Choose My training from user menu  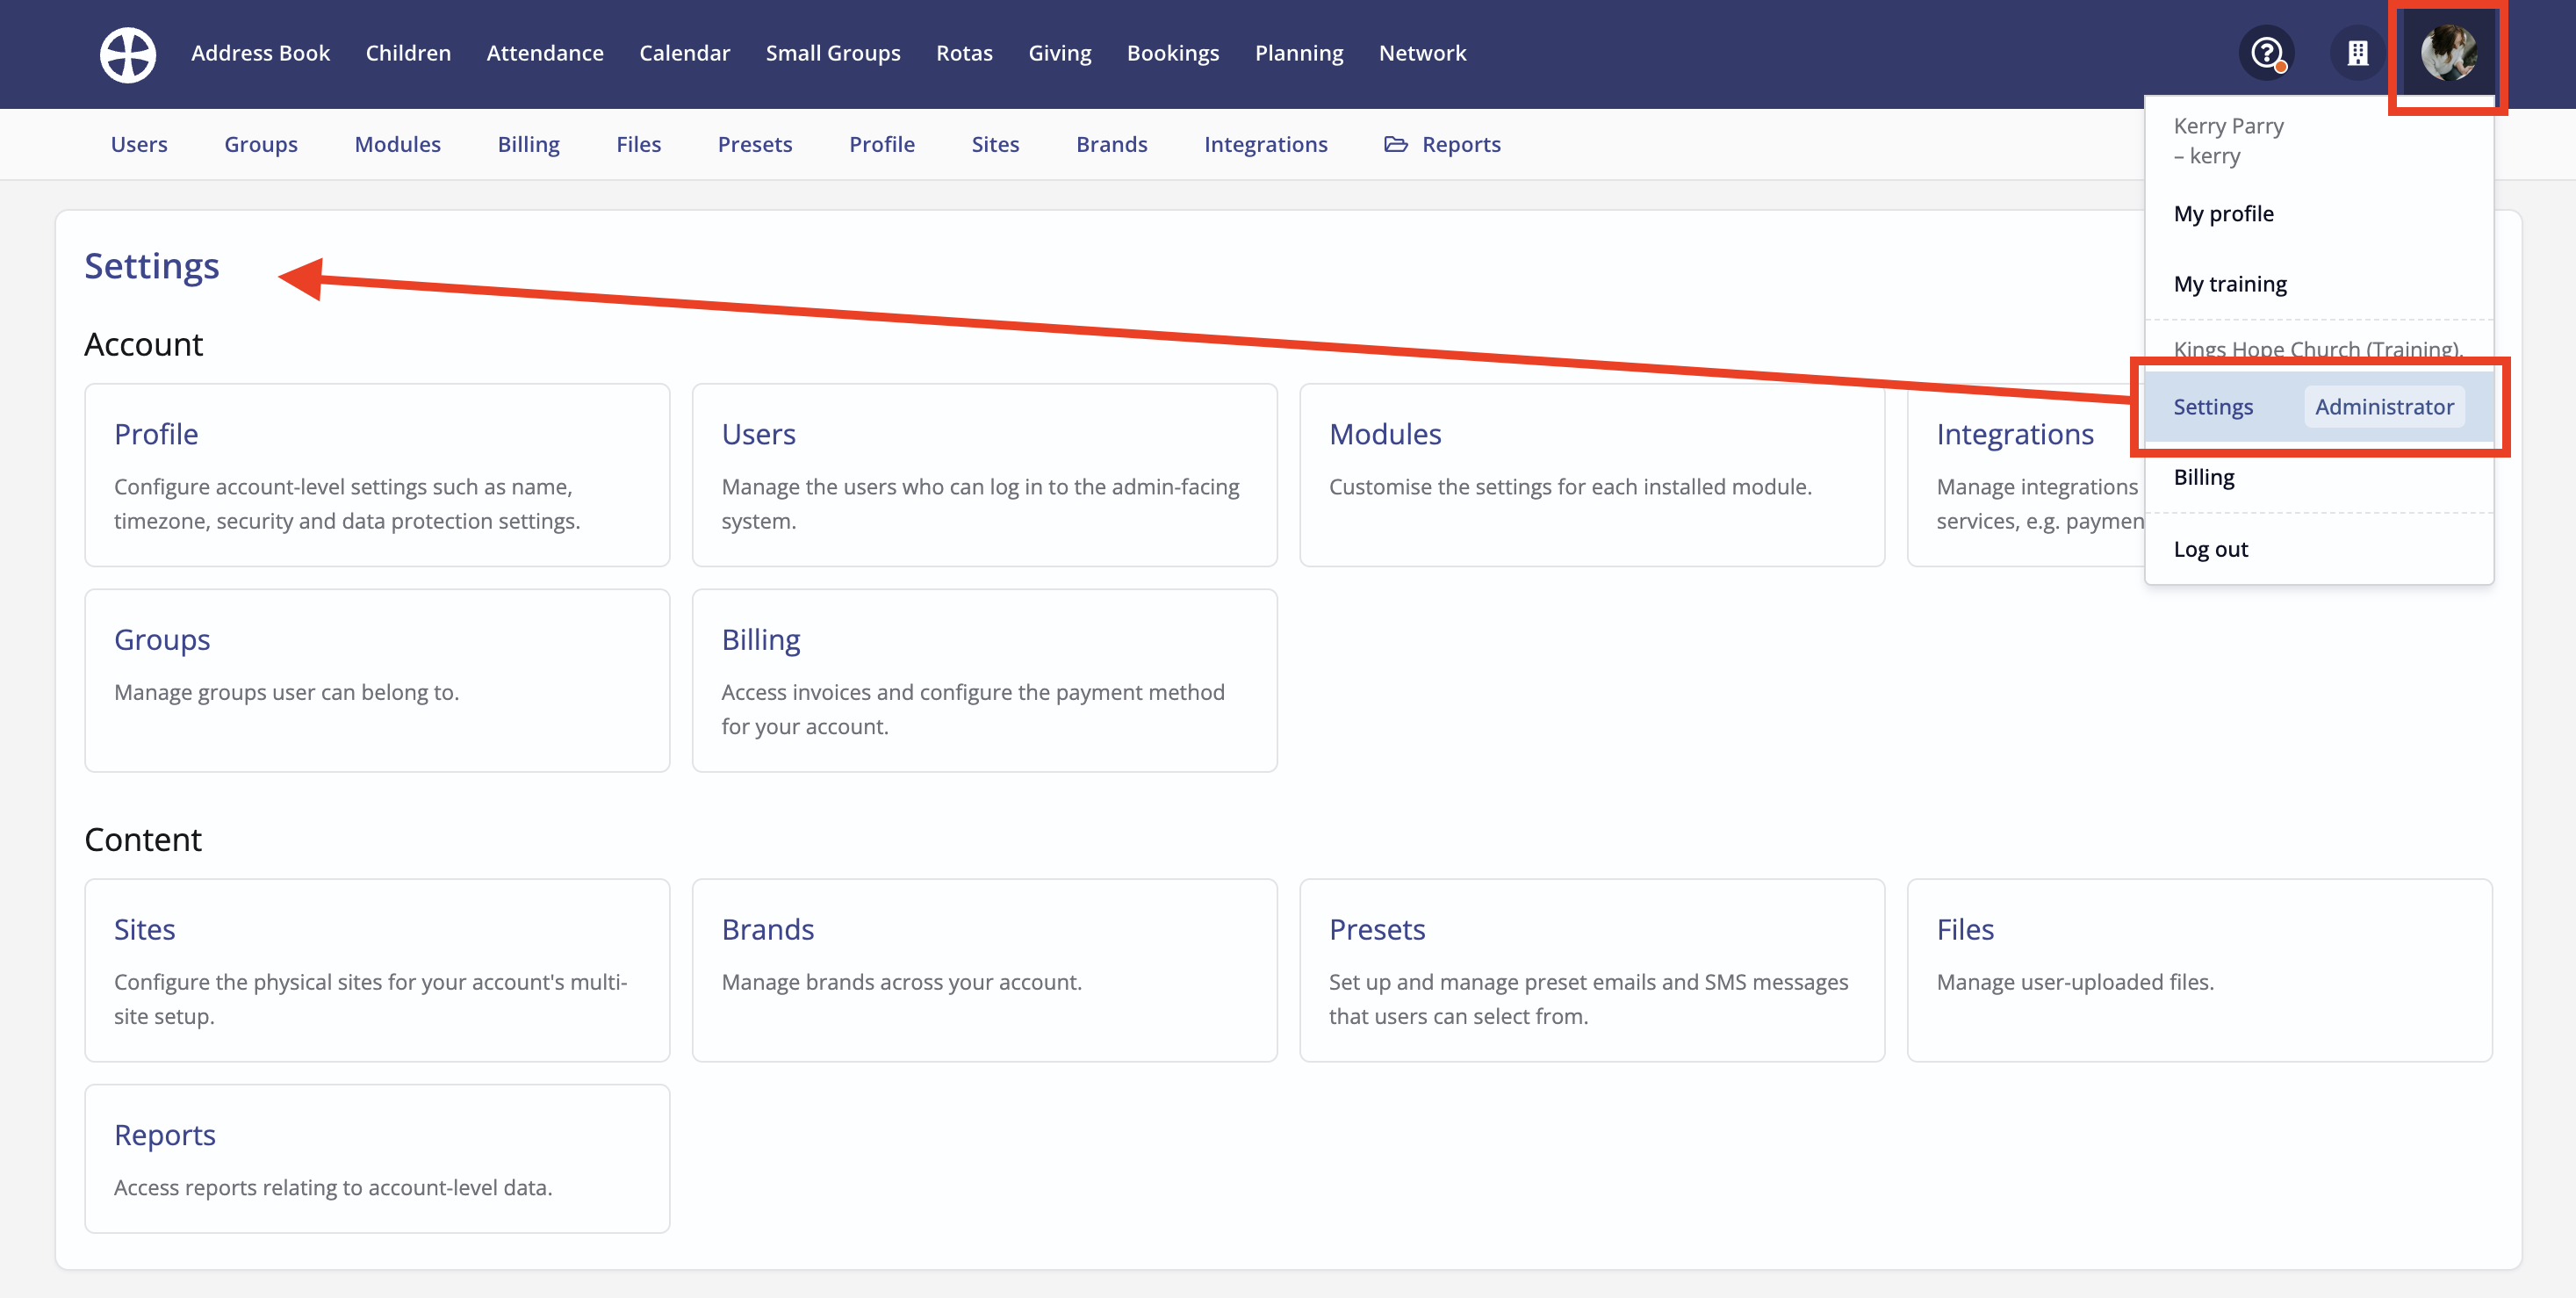[x=2229, y=284]
